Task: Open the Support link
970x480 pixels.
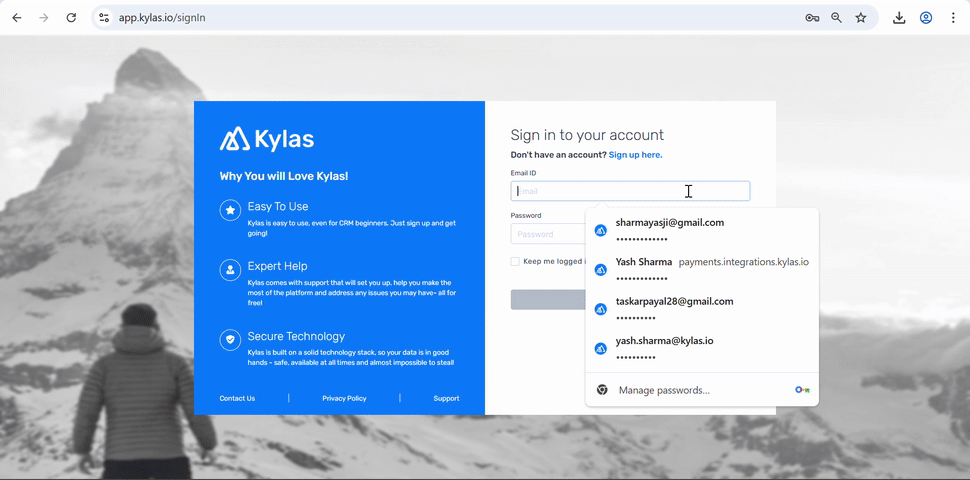Action: [446, 398]
